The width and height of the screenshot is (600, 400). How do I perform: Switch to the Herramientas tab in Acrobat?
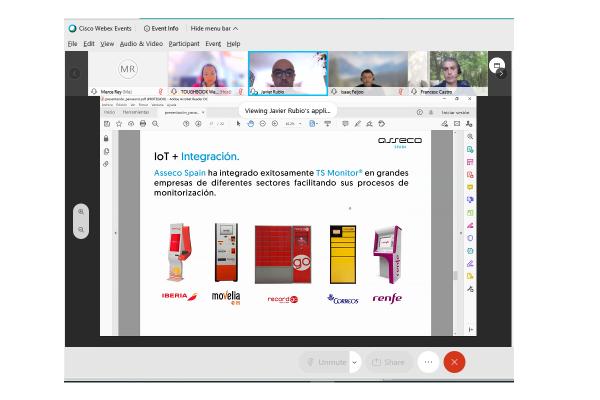click(x=136, y=113)
